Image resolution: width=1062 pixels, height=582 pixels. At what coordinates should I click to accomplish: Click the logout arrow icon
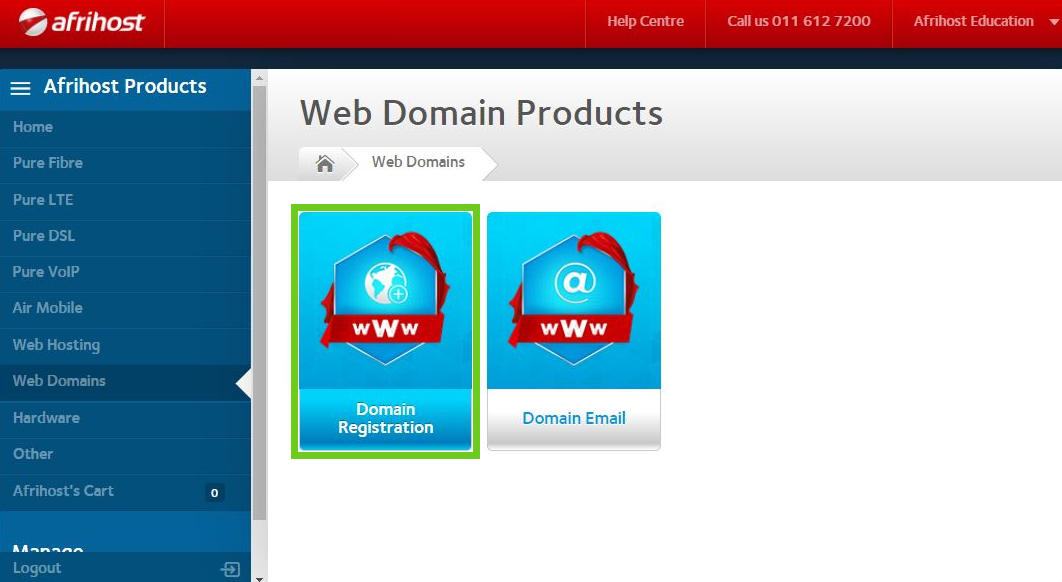[x=230, y=569]
